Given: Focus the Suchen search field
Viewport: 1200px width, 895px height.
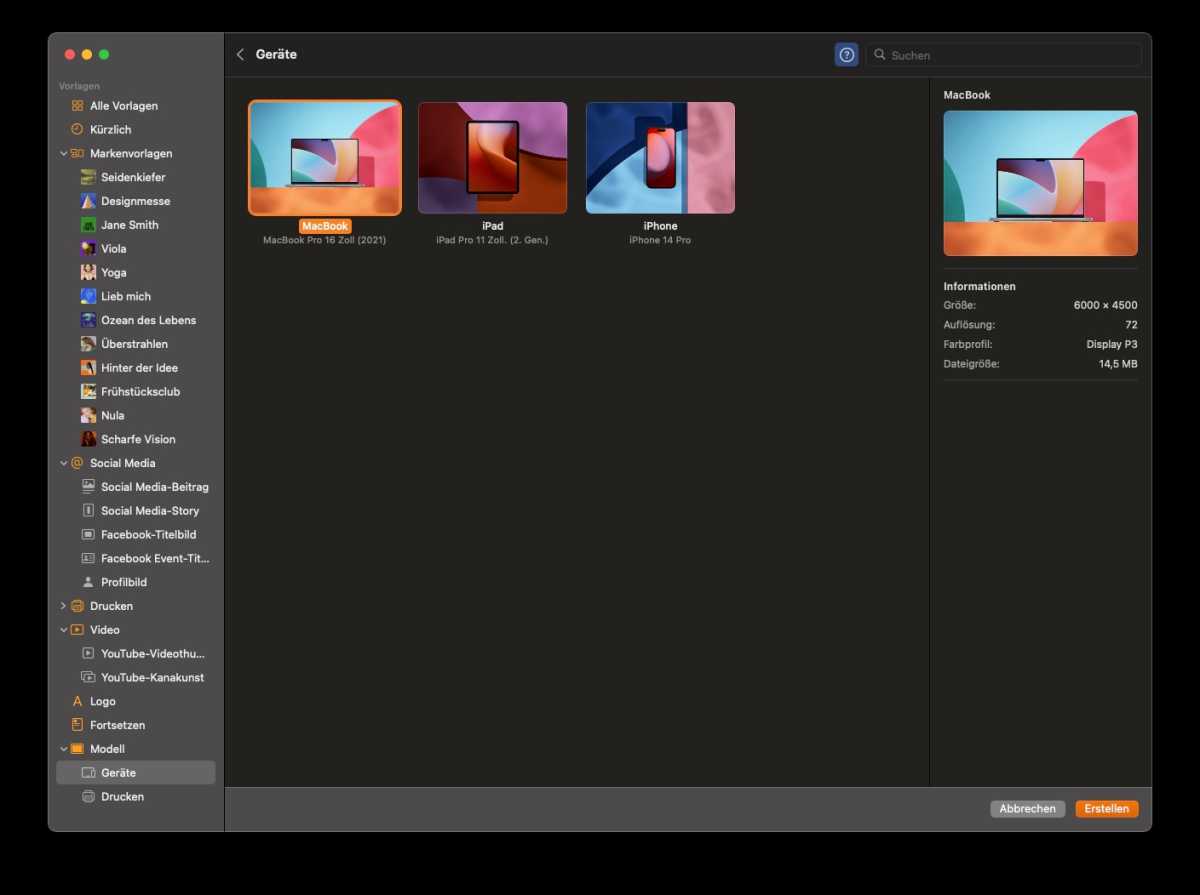Looking at the screenshot, I should [1004, 55].
